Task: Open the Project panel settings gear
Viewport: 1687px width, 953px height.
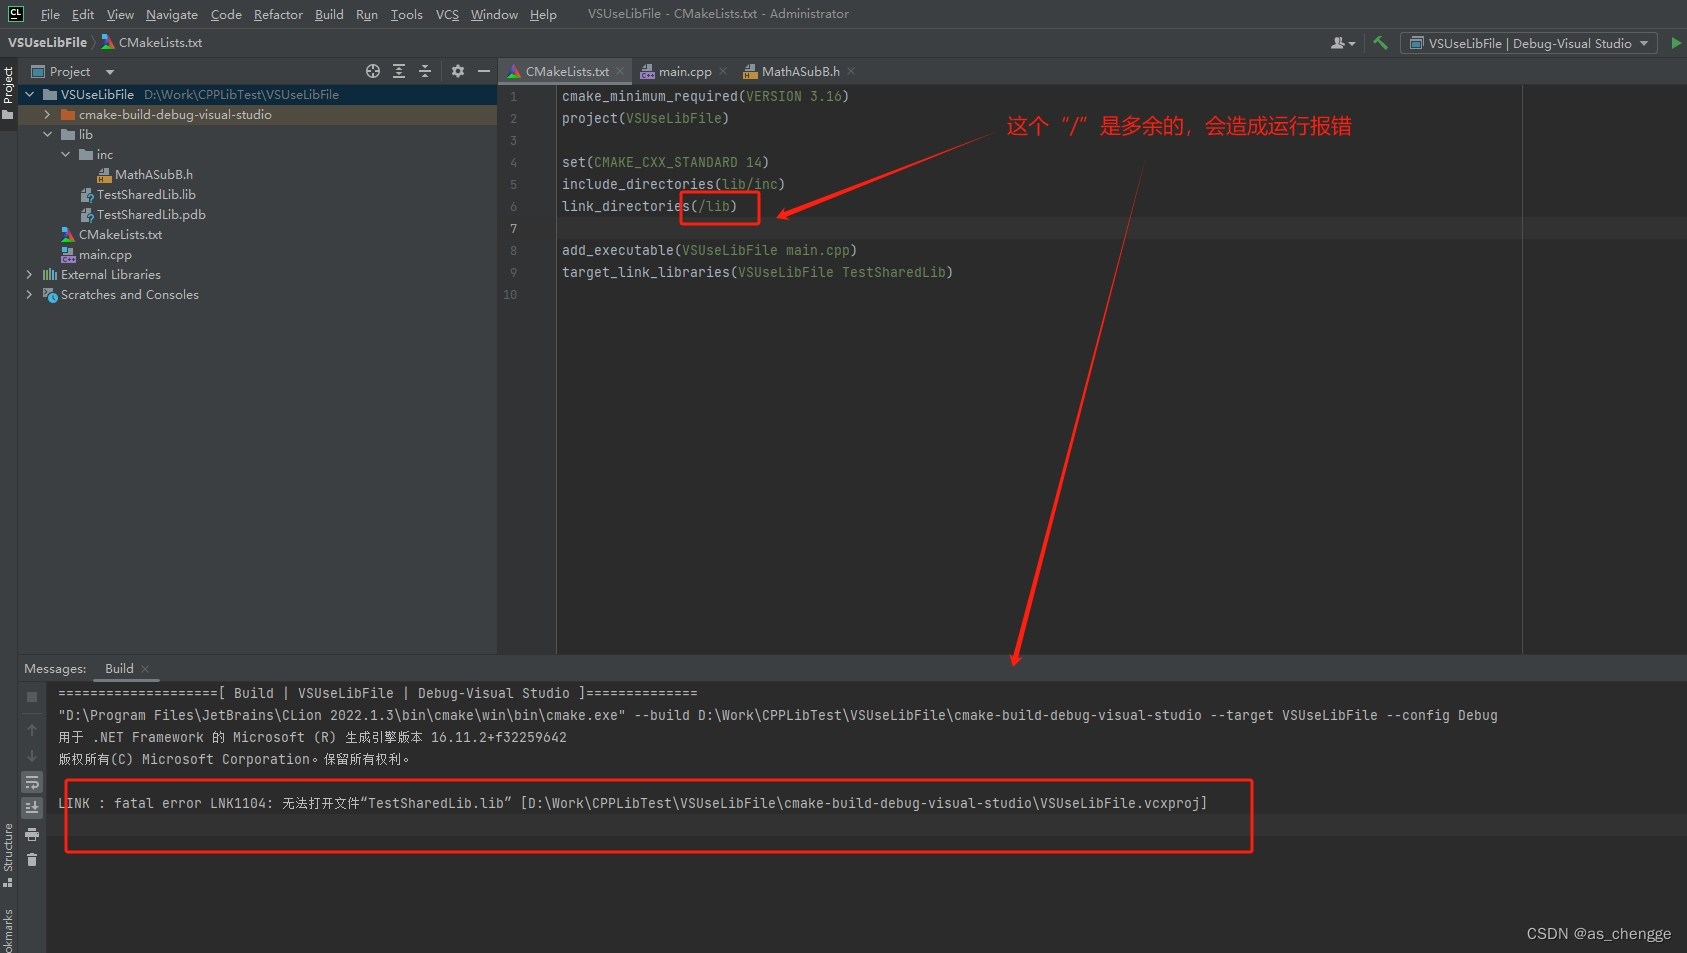Action: coord(457,71)
